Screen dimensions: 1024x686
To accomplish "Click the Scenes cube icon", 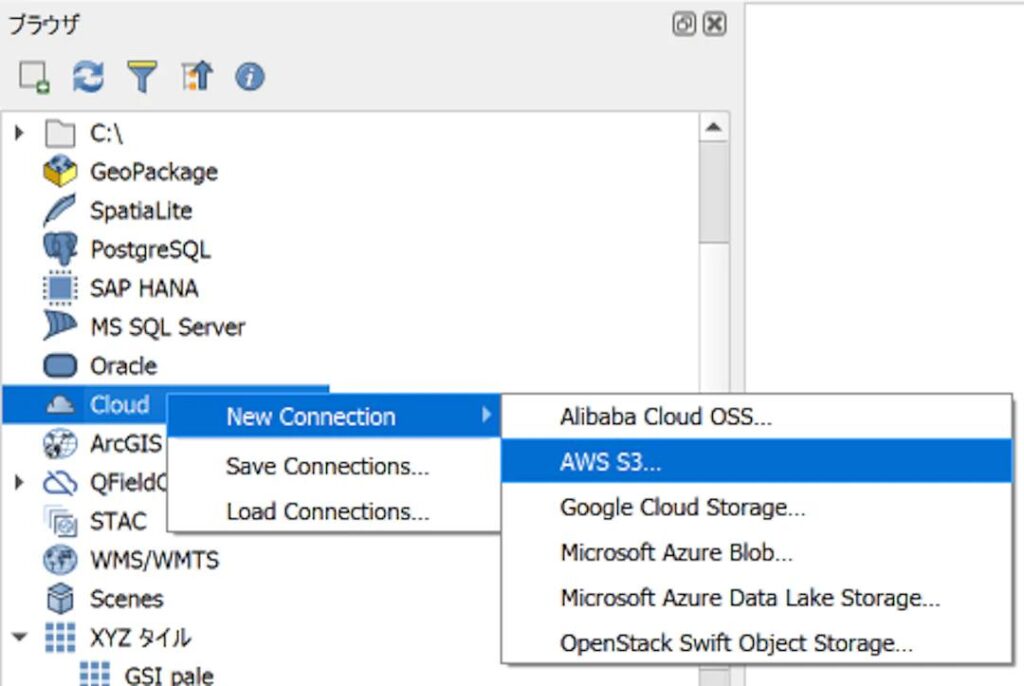I will click(60, 598).
